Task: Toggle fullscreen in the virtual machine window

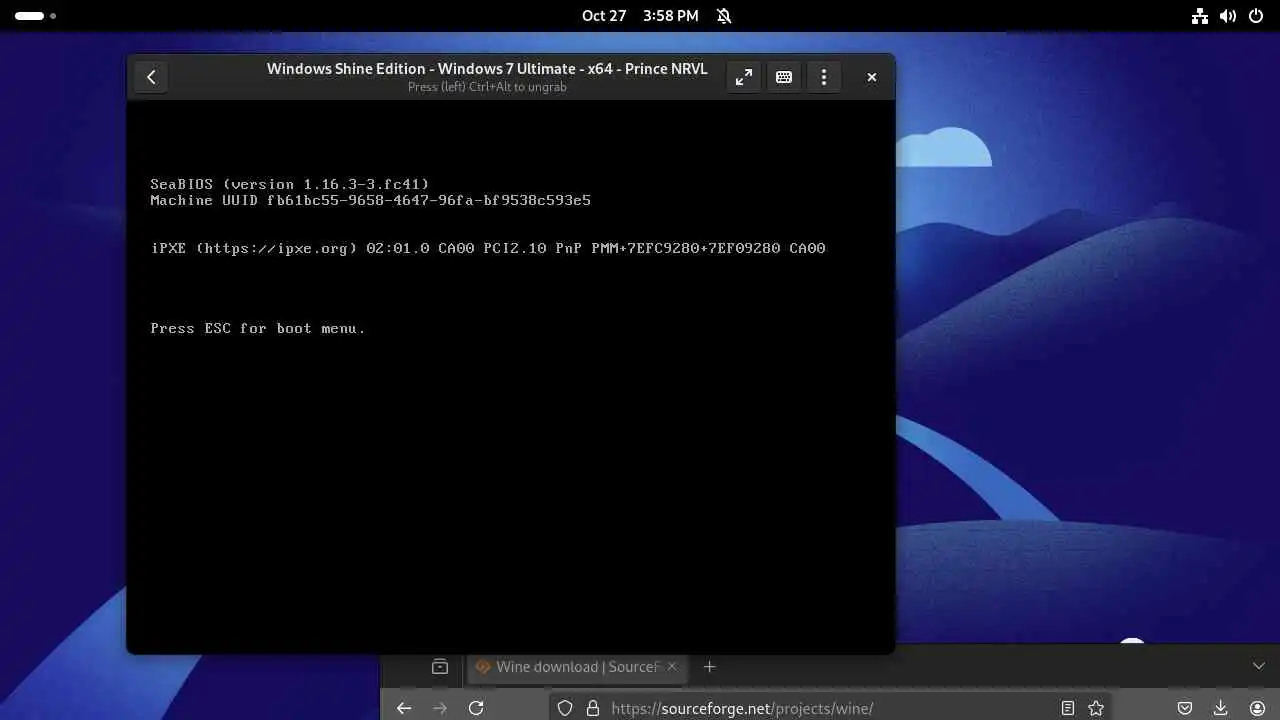Action: 744,77
